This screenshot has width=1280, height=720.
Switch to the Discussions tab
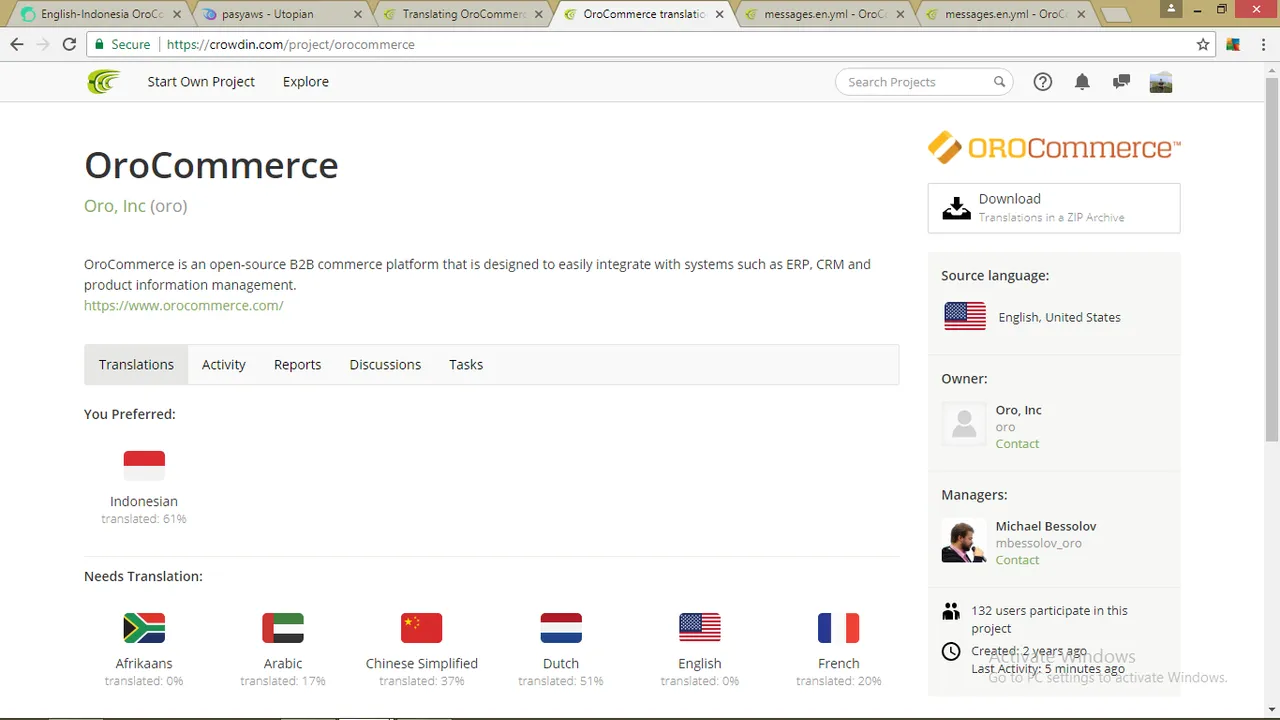385,364
